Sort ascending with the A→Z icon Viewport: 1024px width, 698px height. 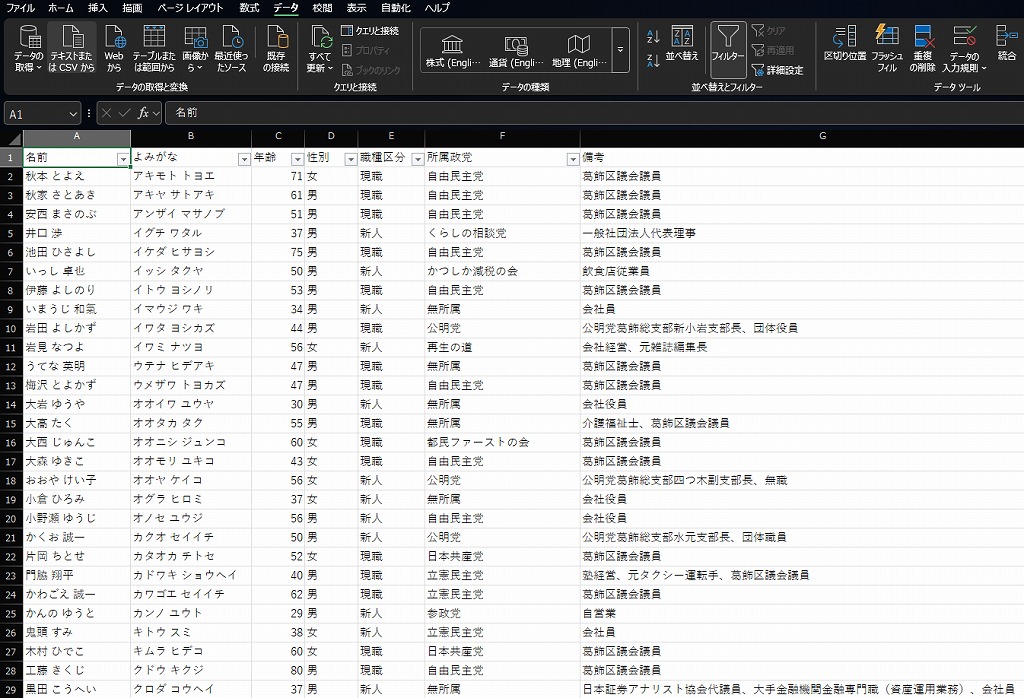pos(653,36)
